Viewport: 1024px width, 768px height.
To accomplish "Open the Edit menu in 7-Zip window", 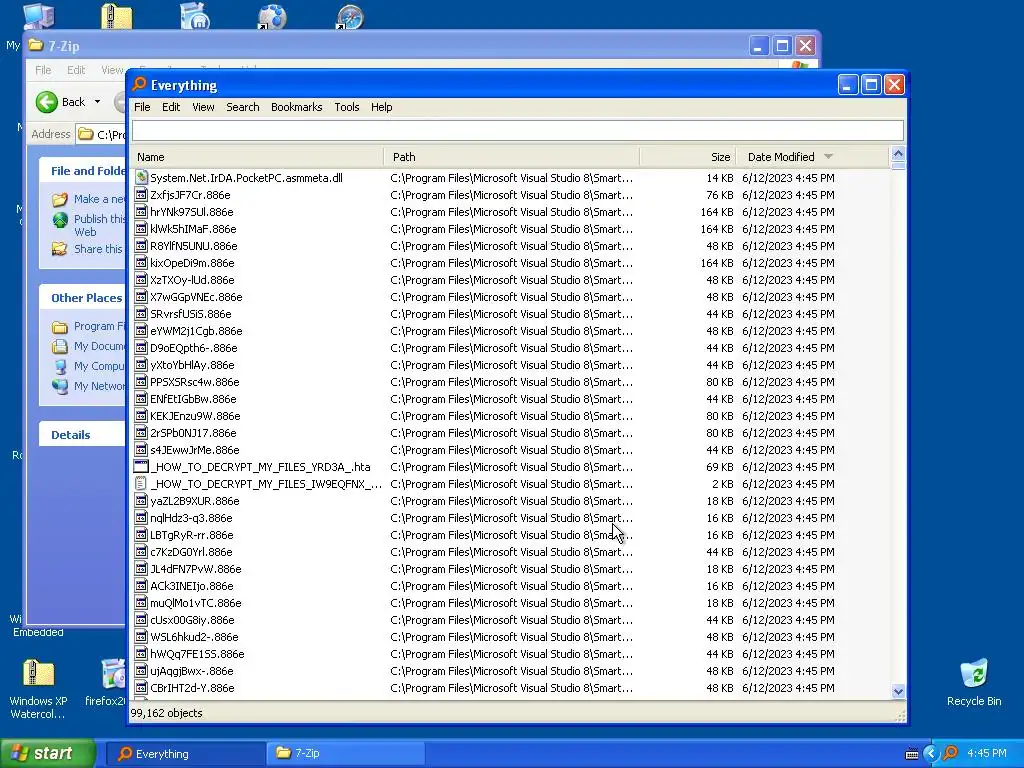I will (x=76, y=70).
